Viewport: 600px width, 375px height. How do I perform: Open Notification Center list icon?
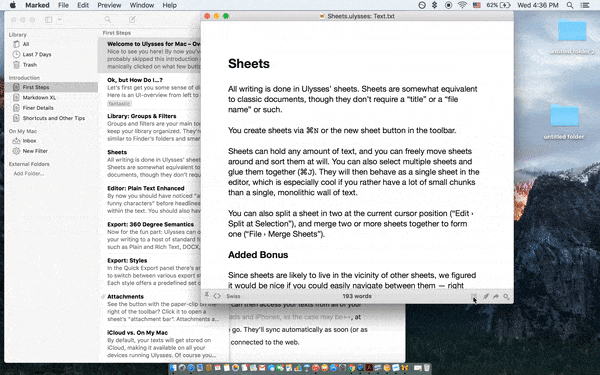(585, 5)
